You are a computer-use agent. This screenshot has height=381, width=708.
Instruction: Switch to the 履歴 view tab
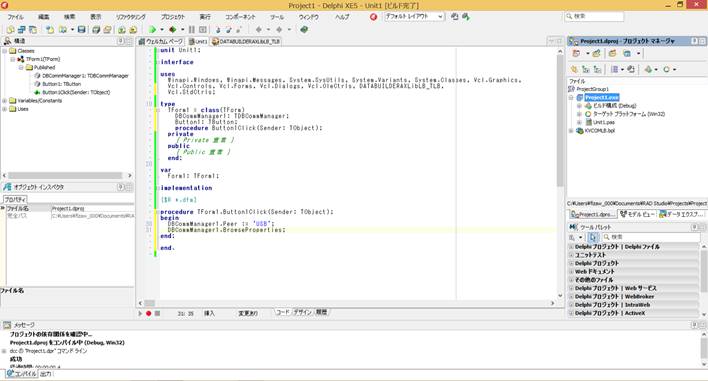coord(321,312)
